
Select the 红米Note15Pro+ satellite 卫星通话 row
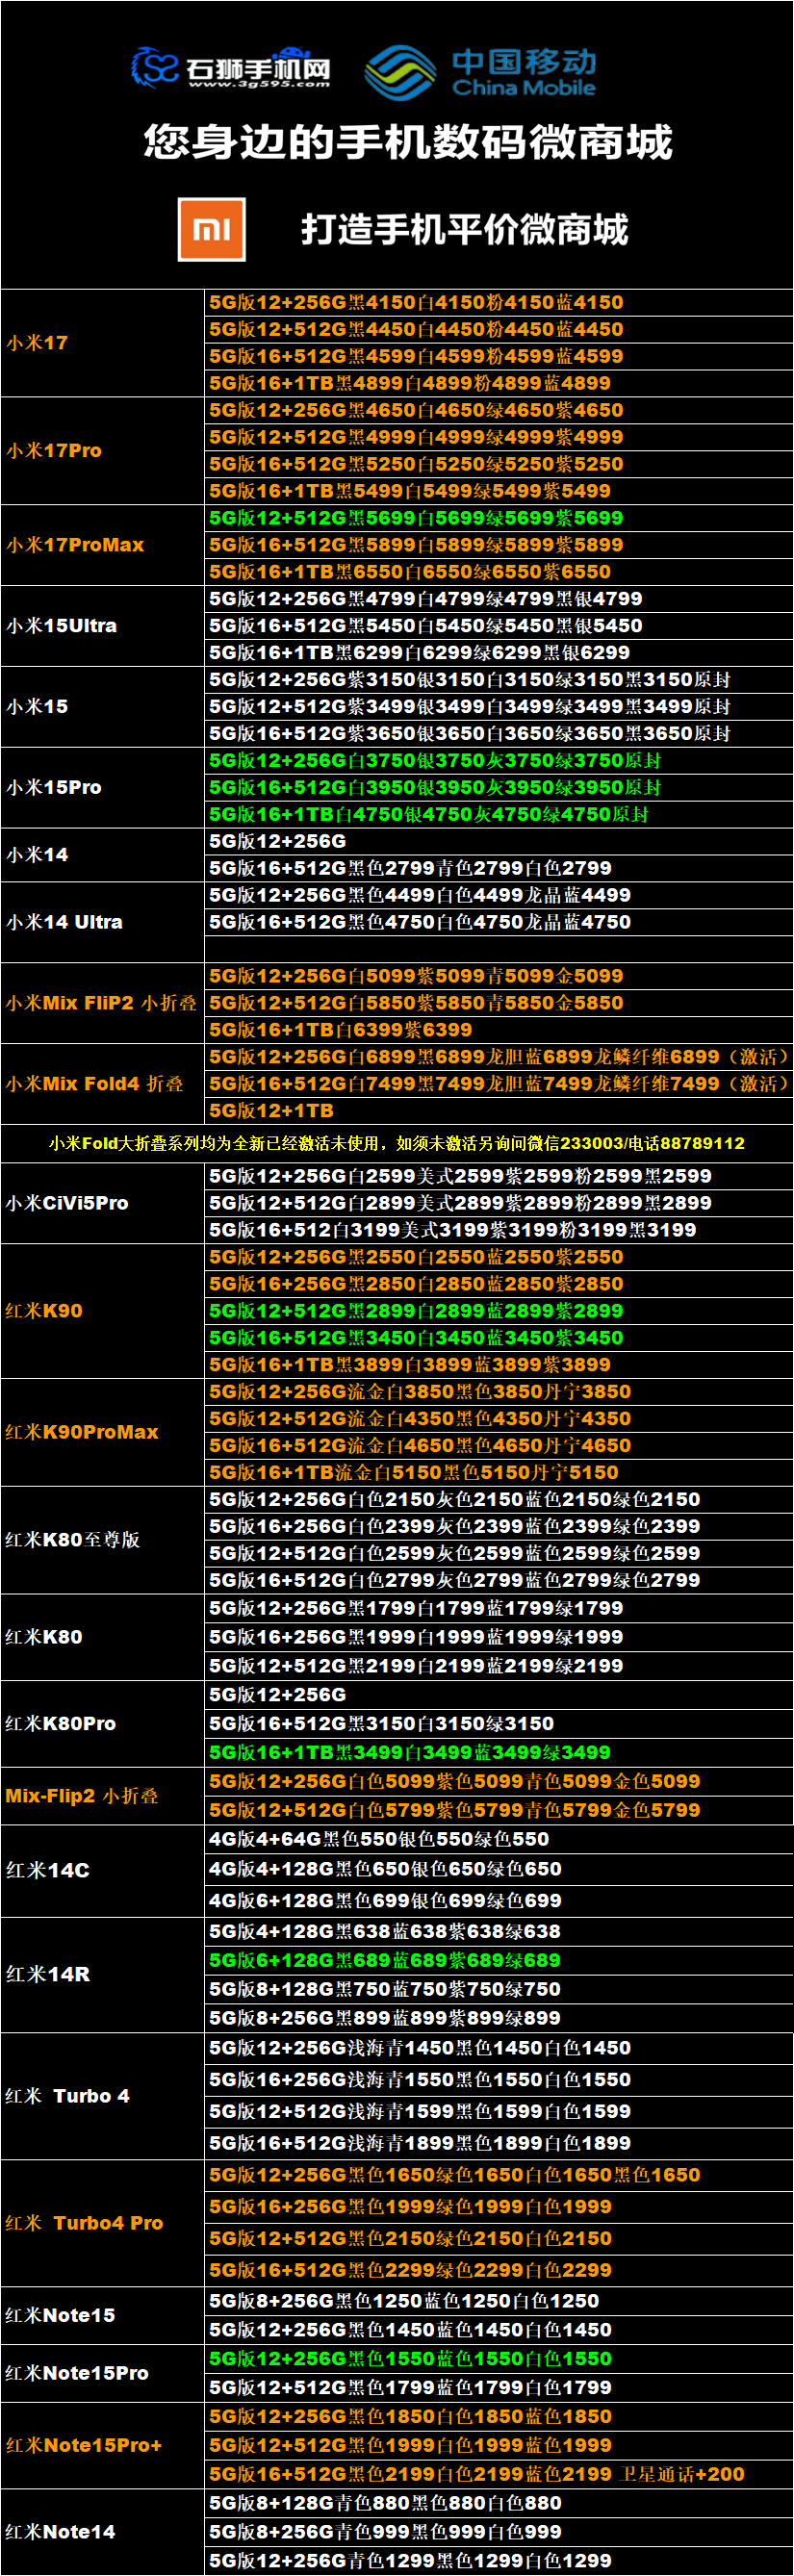(x=476, y=2474)
